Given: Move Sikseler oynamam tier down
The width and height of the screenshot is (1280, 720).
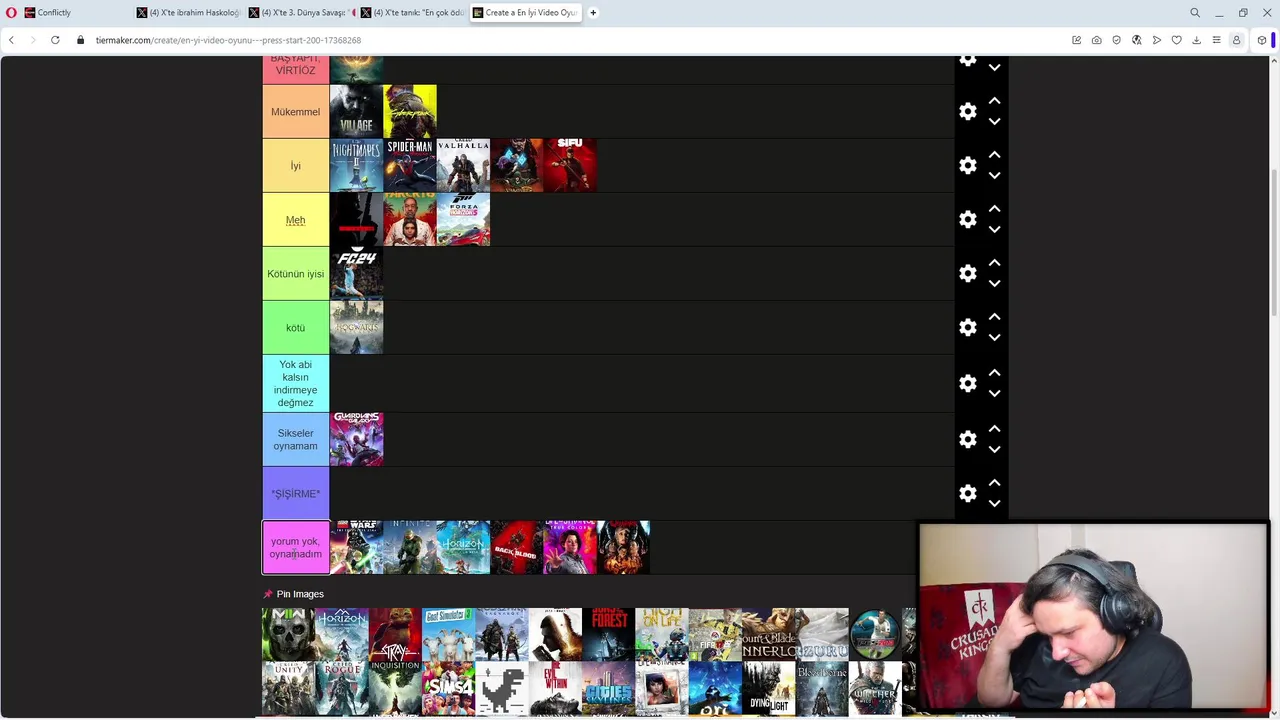Looking at the screenshot, I should 994,450.
